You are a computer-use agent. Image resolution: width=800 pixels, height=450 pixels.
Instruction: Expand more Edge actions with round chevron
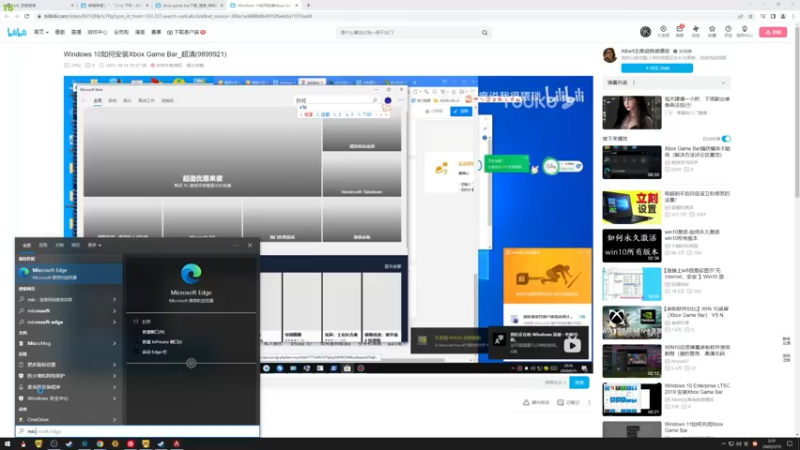(191, 363)
